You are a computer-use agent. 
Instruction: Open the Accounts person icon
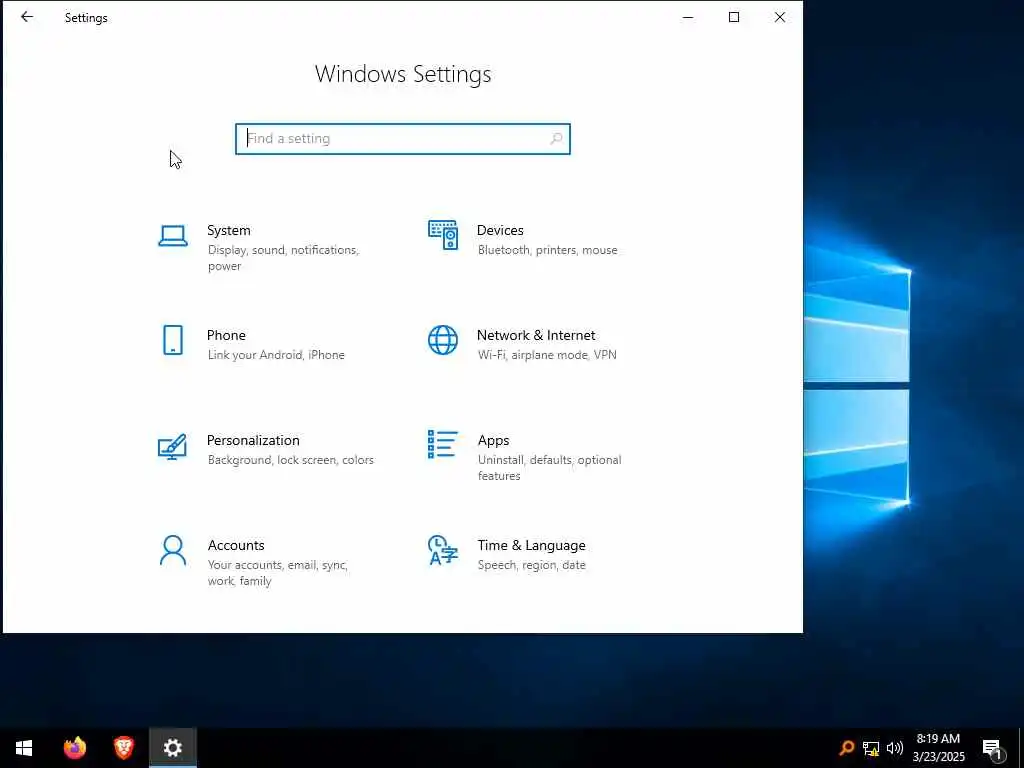click(x=173, y=551)
